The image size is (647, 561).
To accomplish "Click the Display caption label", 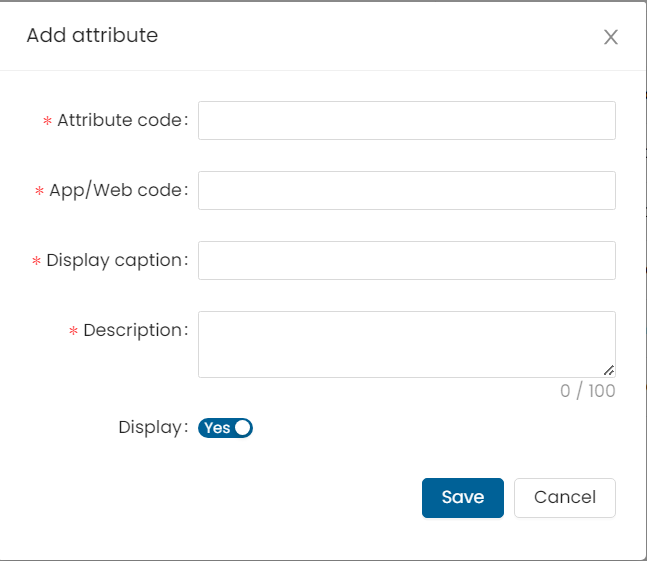I will (117, 261).
